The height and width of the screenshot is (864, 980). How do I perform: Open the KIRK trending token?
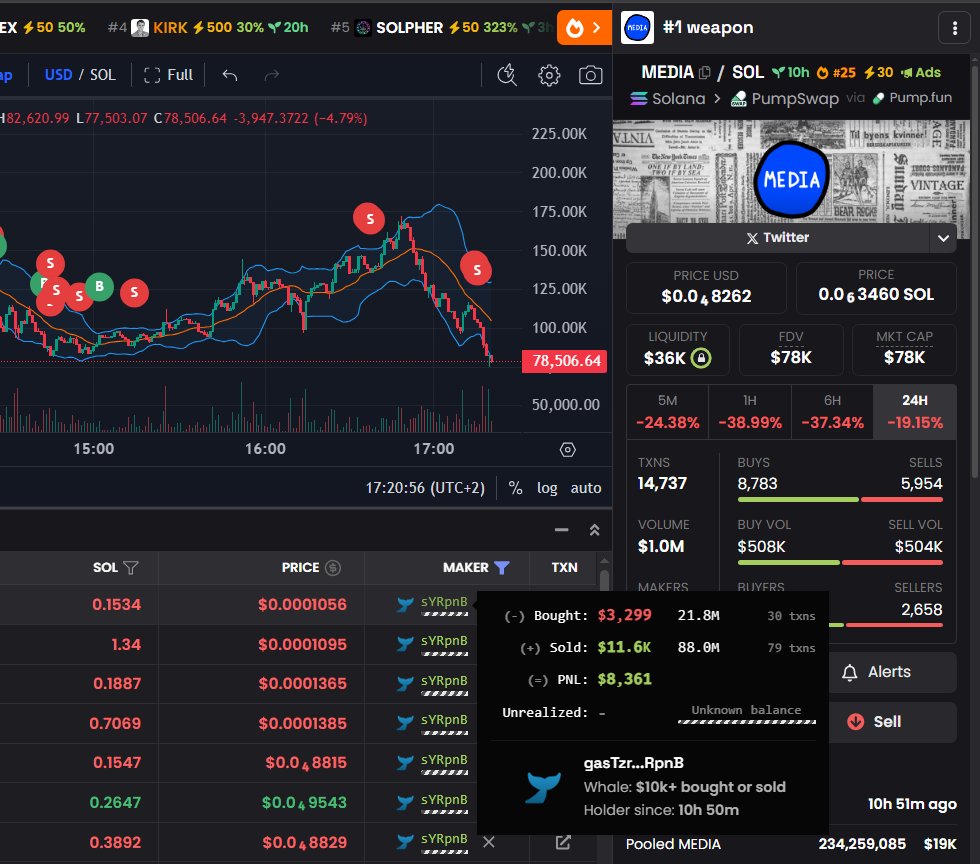(x=170, y=28)
